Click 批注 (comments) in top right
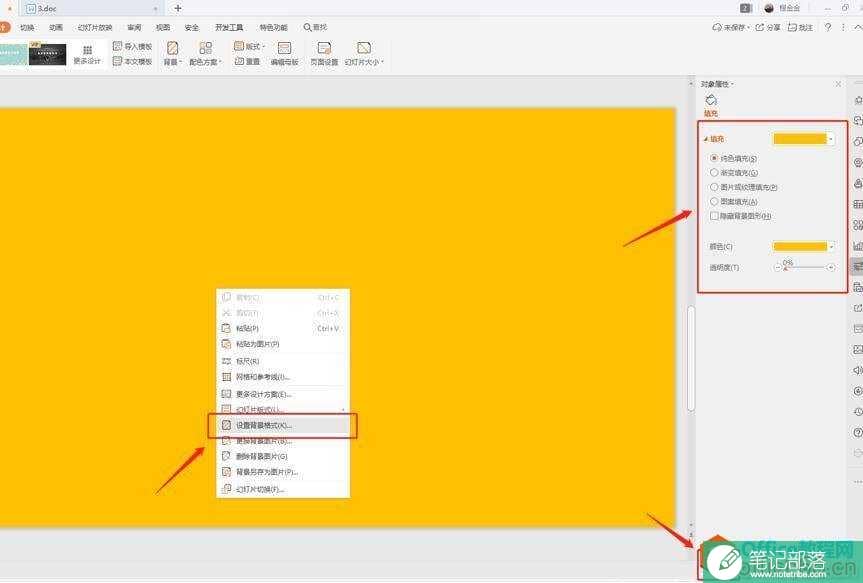 (800, 27)
